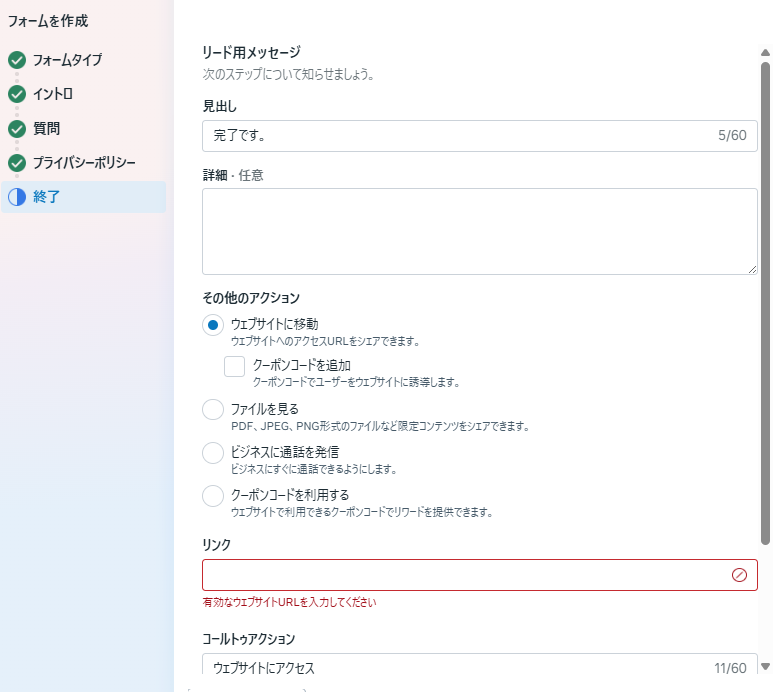This screenshot has width=781, height=692.
Task: Click the コールトゥアクション text field
Action: pos(460,668)
